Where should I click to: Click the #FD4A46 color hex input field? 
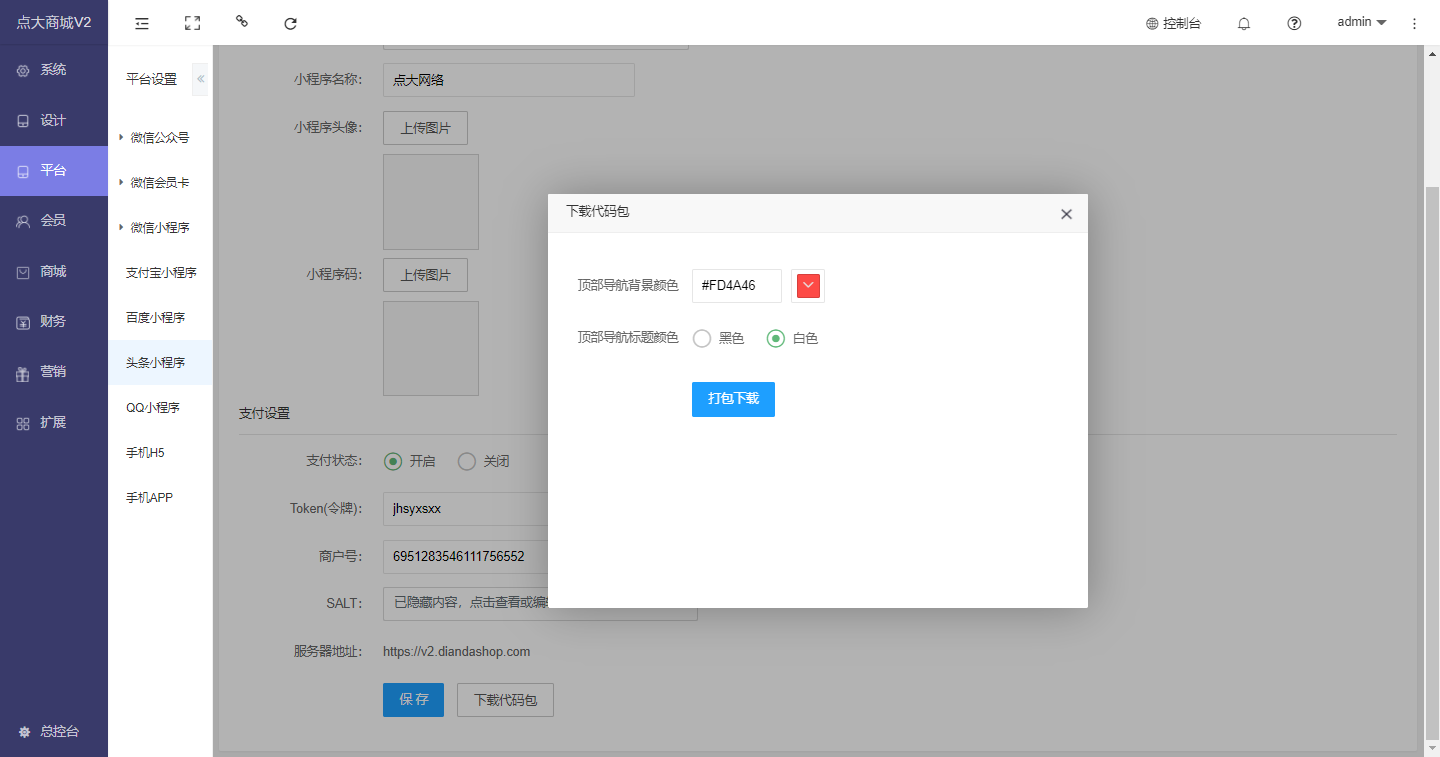tap(736, 286)
